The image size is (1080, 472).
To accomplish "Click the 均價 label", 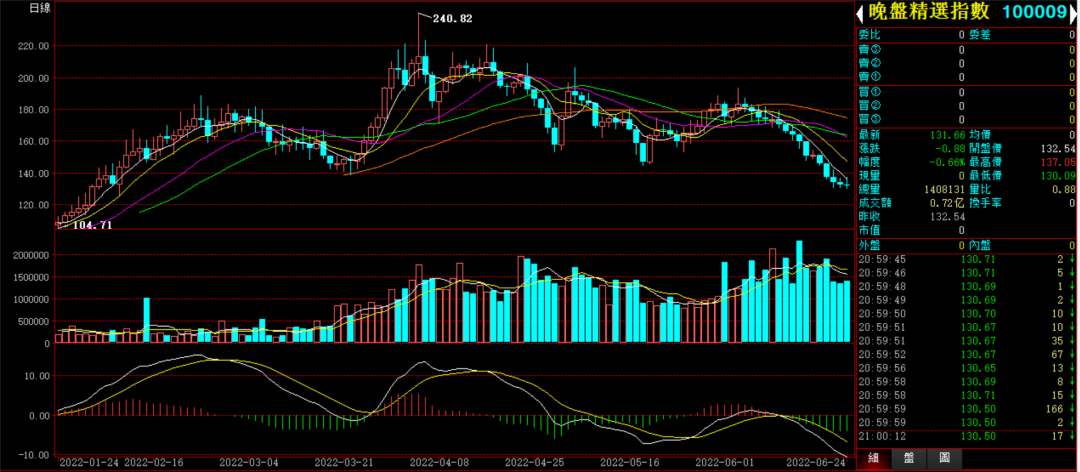I will (x=979, y=134).
